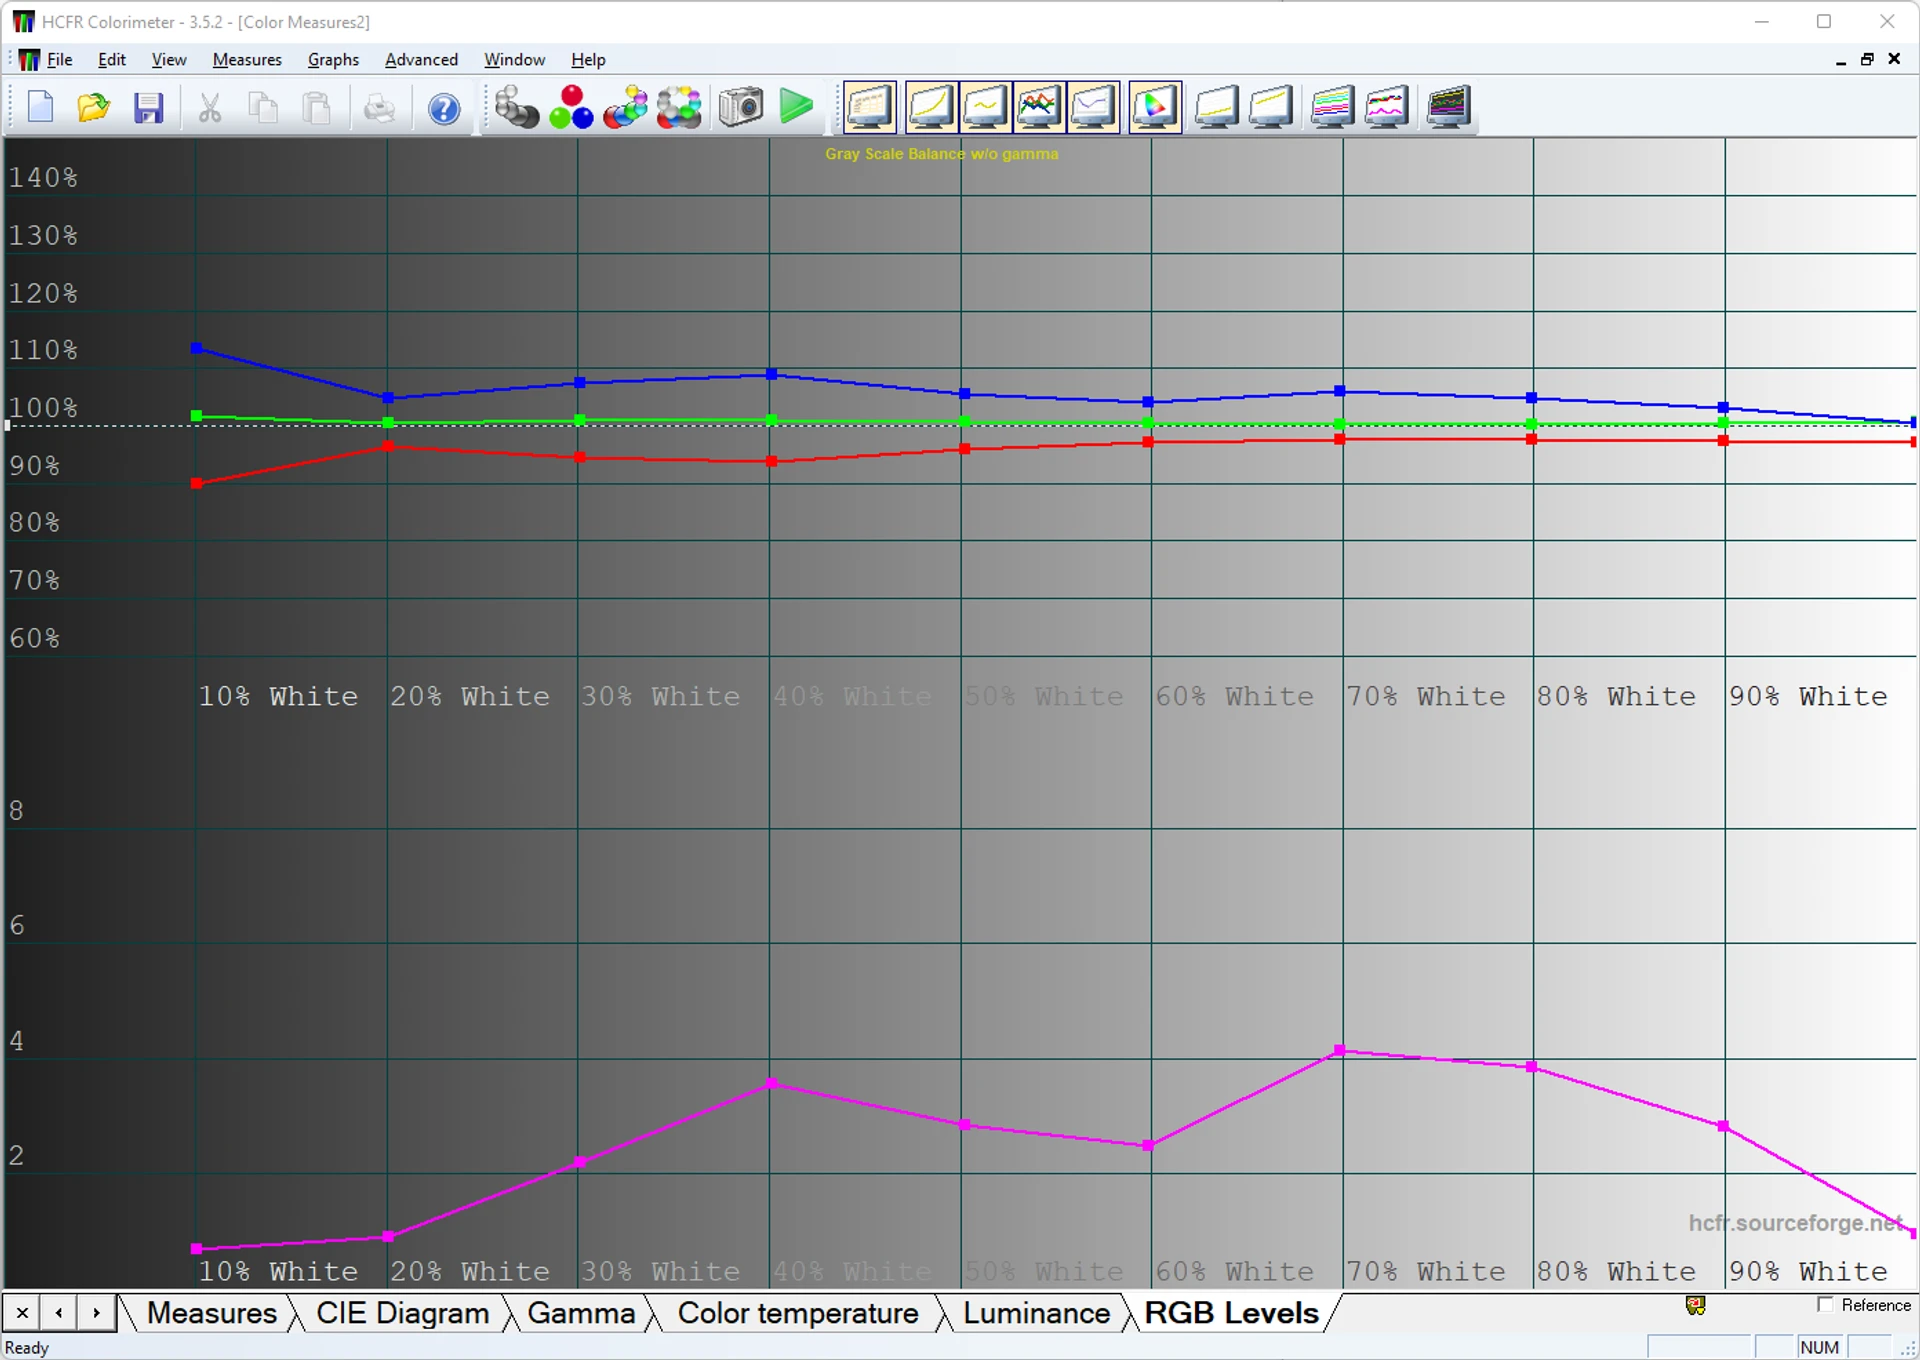Close tab with the X button at bottom-left
Image resolution: width=1920 pixels, height=1360 pixels.
click(22, 1312)
